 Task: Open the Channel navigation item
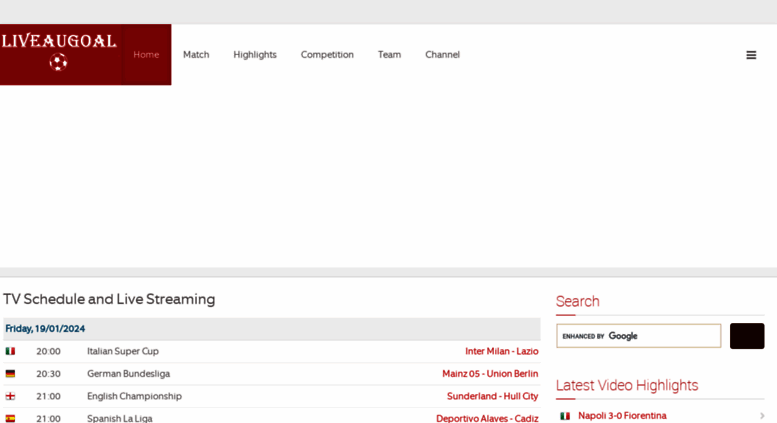pyautogui.click(x=442, y=55)
